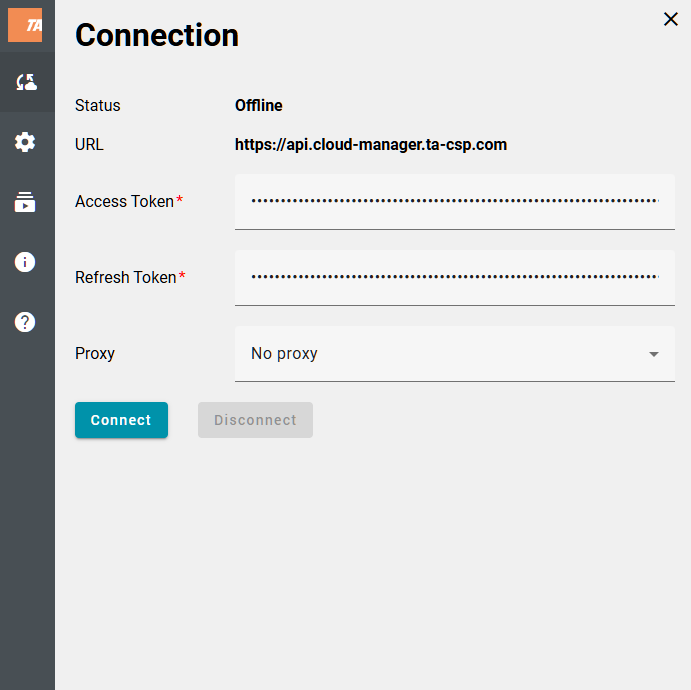Click the Access Token field label
The height and width of the screenshot is (690, 691).
coord(125,202)
